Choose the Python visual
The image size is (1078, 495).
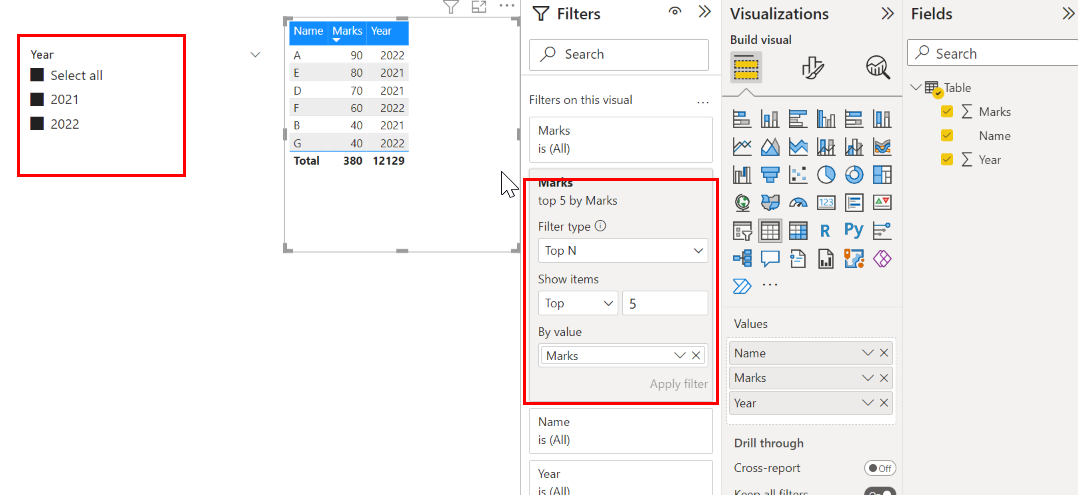[x=854, y=231]
